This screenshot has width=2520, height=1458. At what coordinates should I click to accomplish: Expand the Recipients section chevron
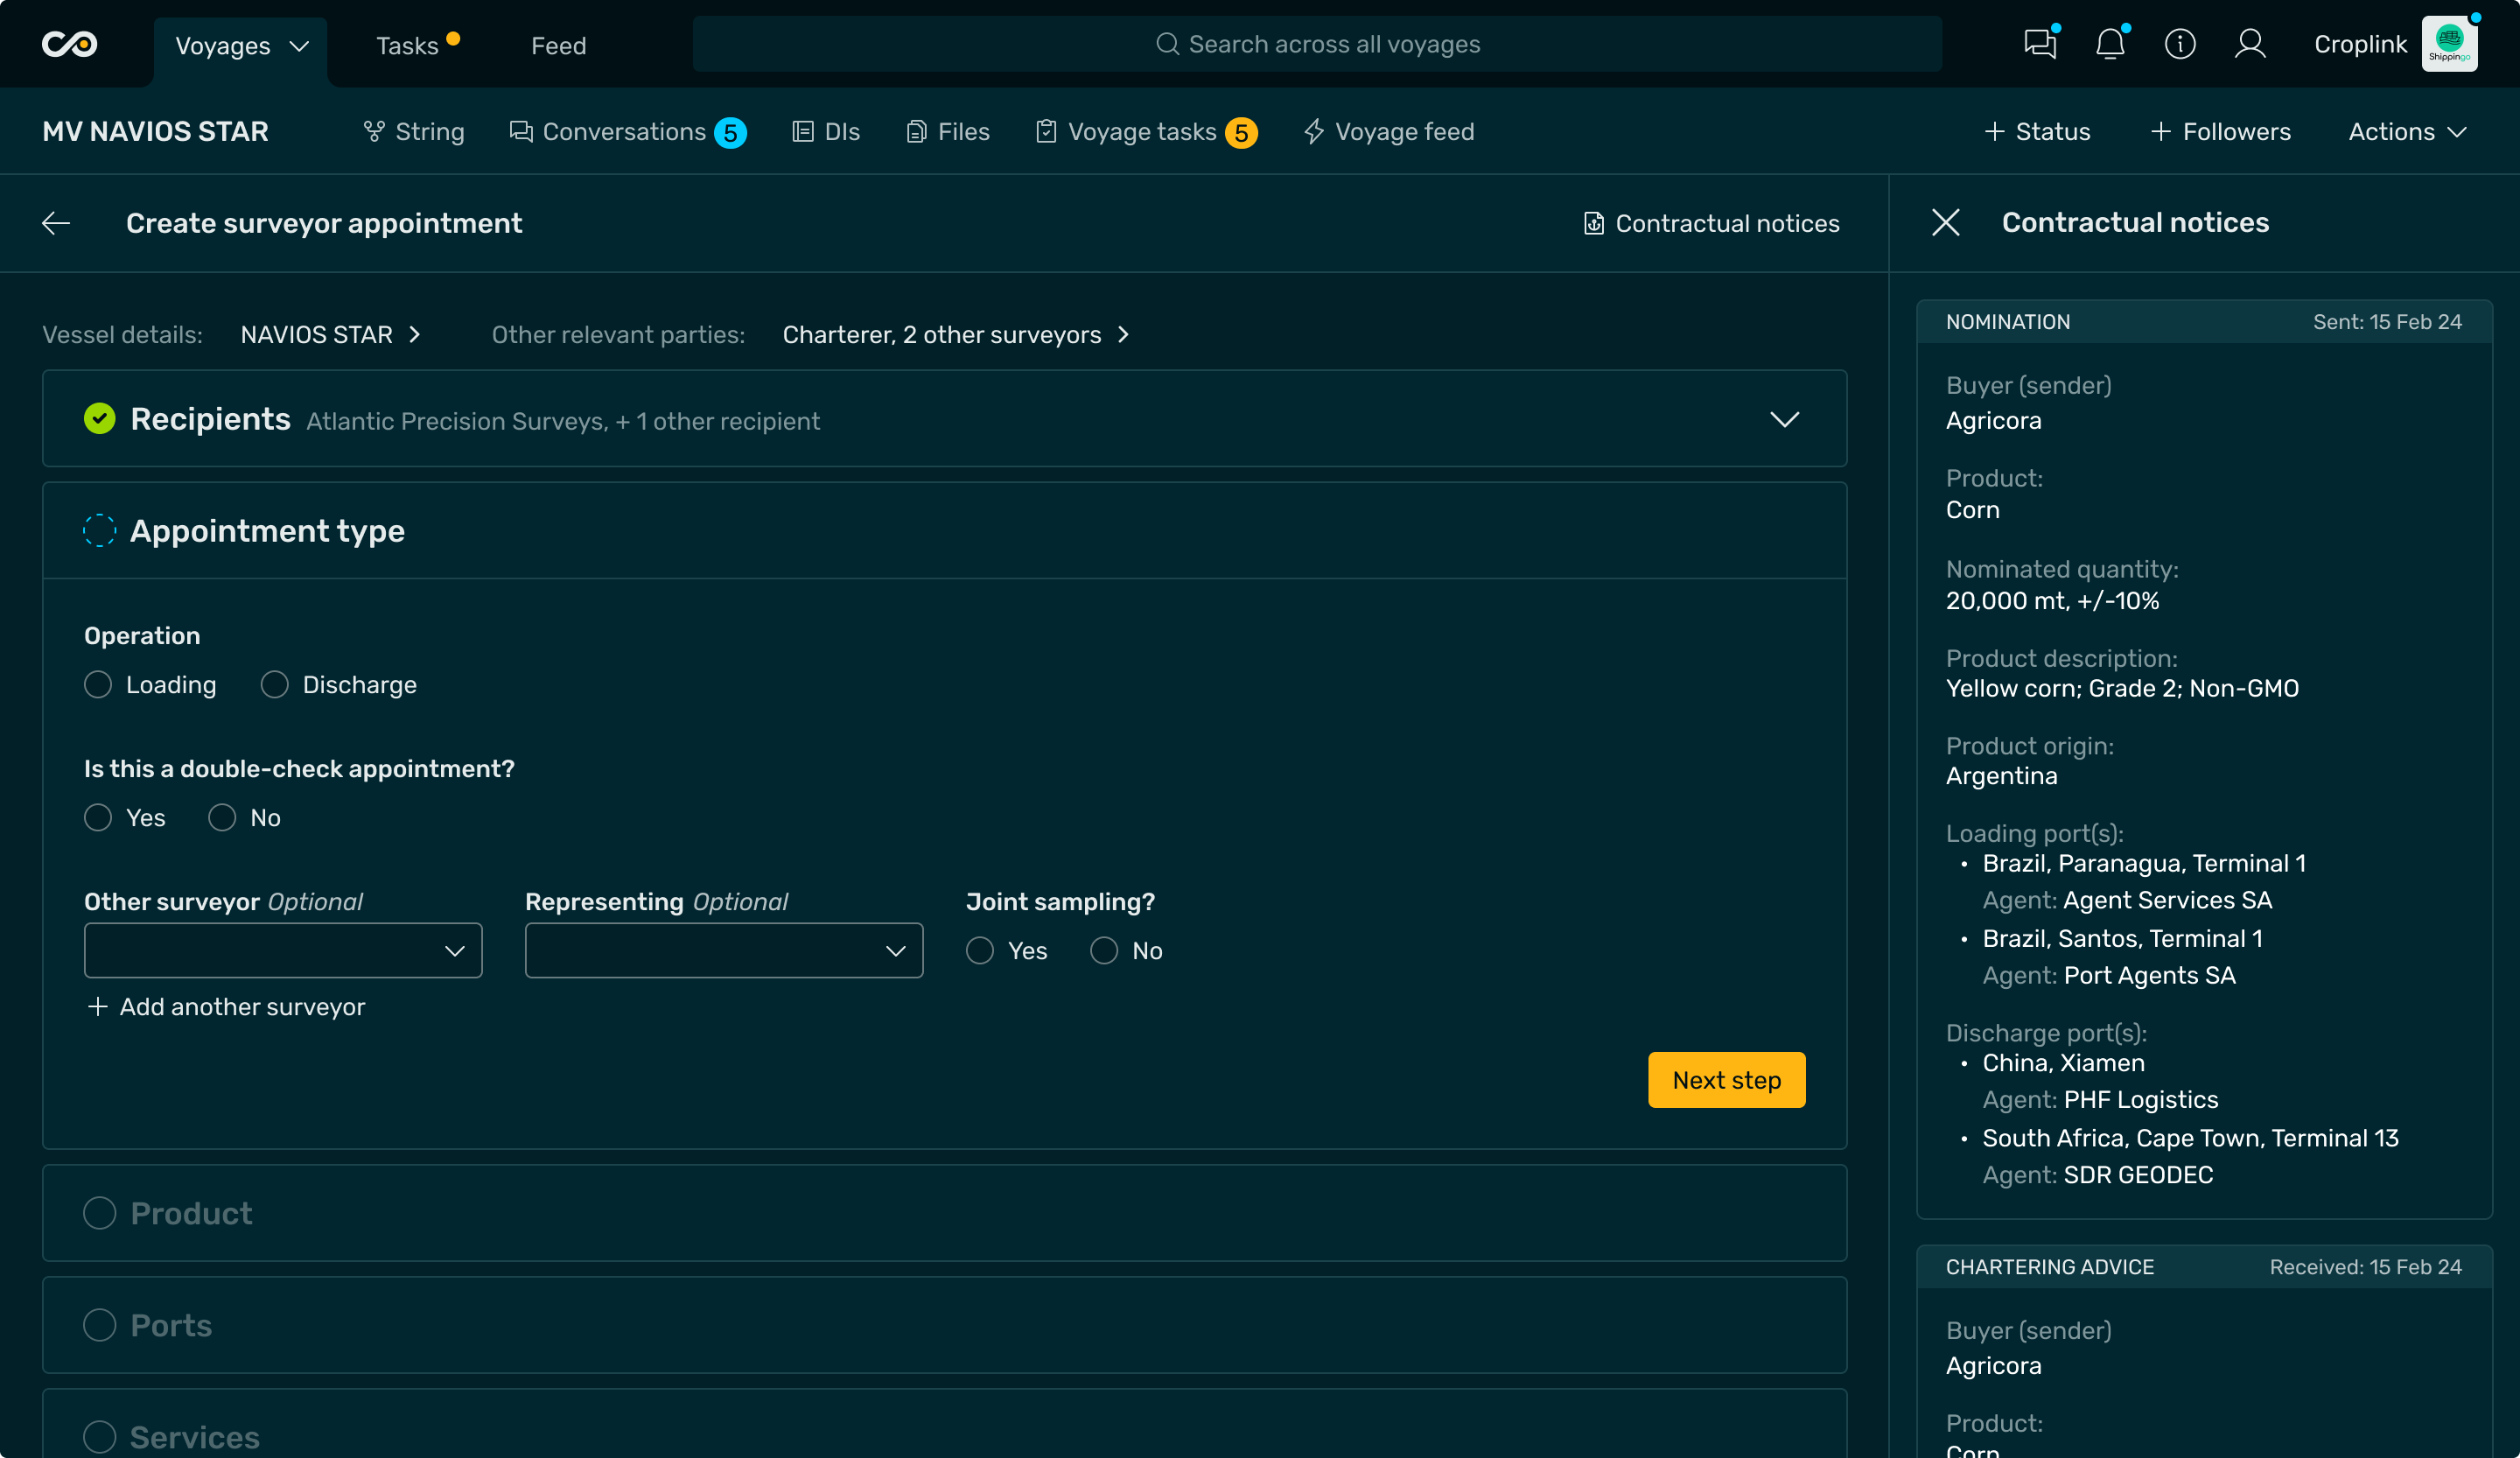click(x=1784, y=419)
